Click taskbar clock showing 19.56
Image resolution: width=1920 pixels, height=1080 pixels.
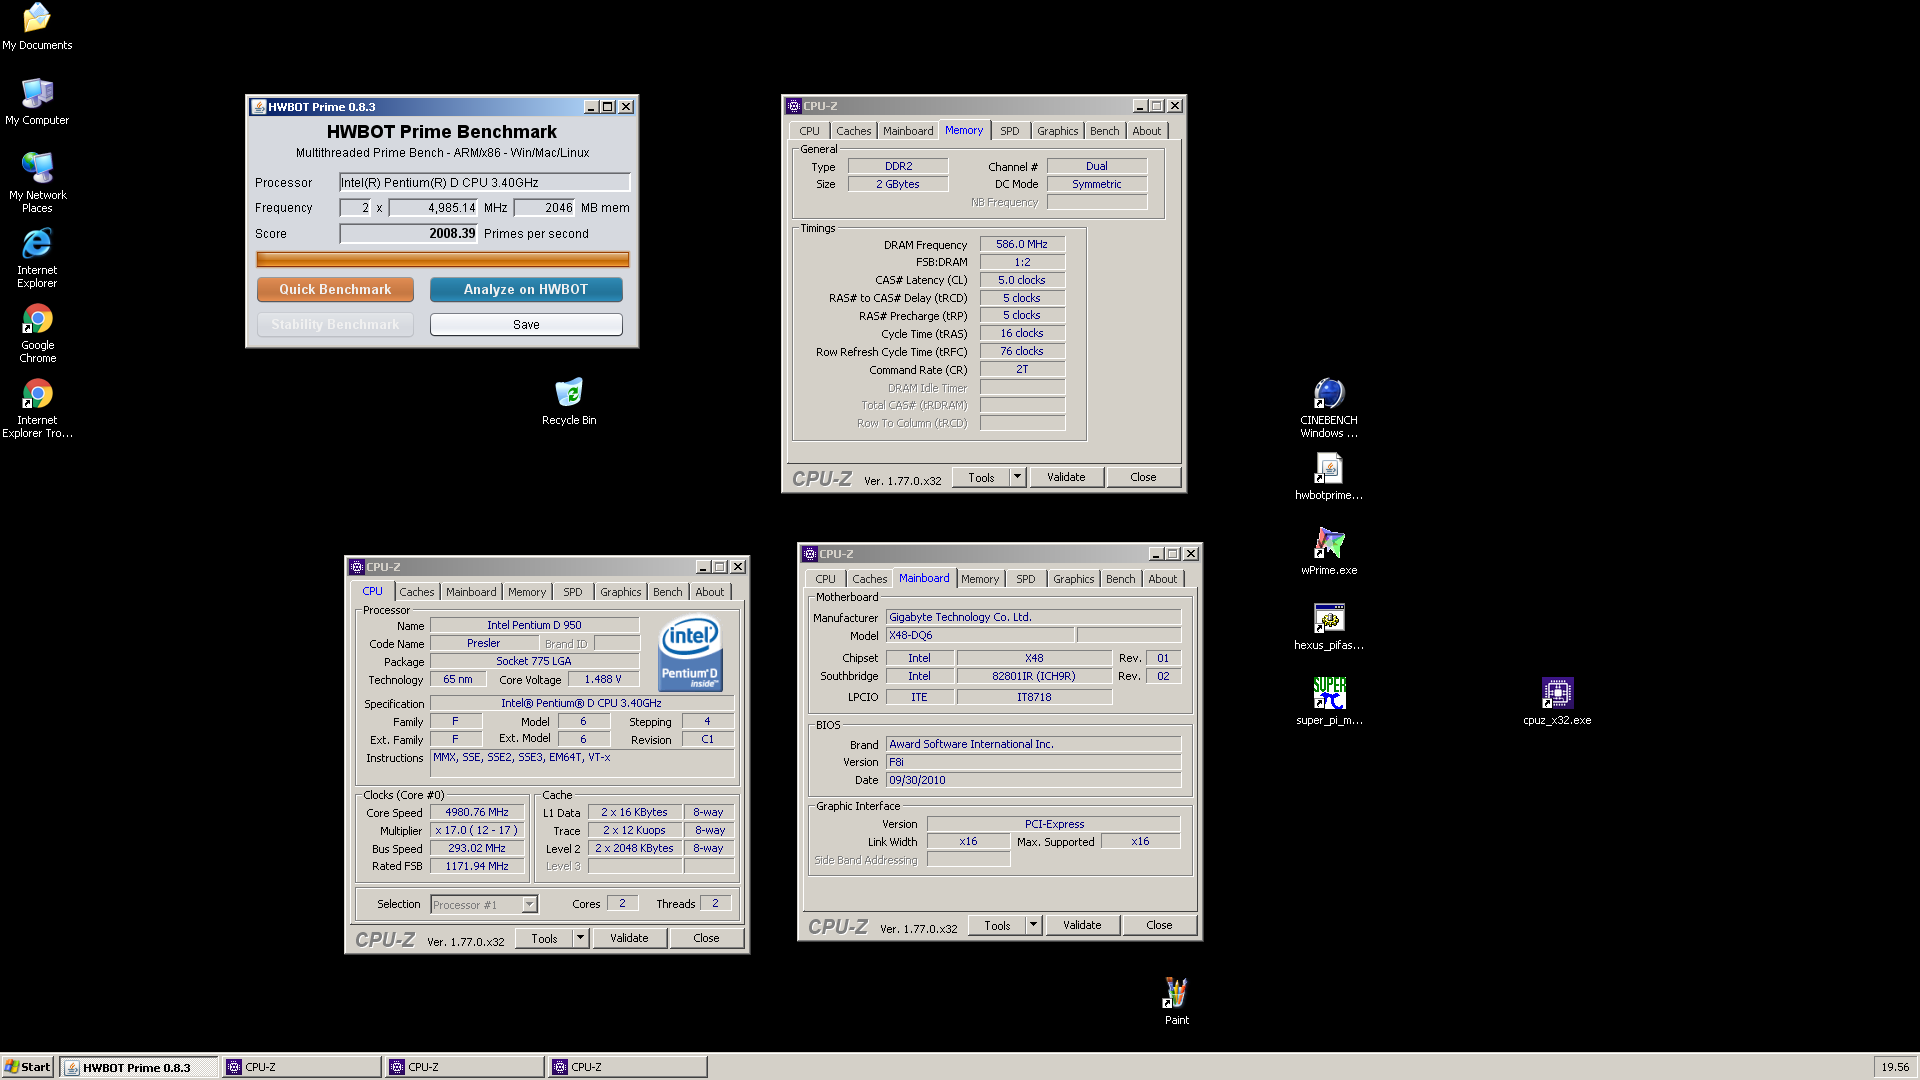[x=1895, y=1067]
